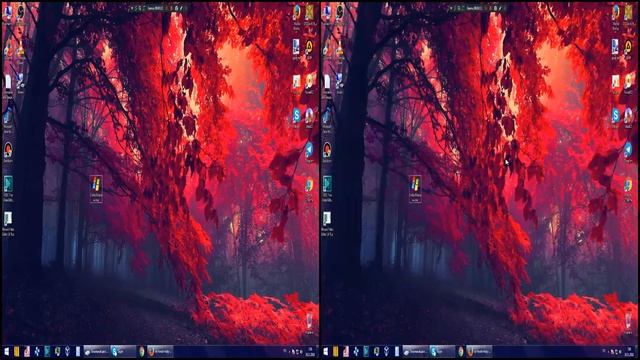Click the highlighted Windows-flag shortcut on the right-hand desktop
Viewport: 640px width, 360px height.
coord(415,189)
